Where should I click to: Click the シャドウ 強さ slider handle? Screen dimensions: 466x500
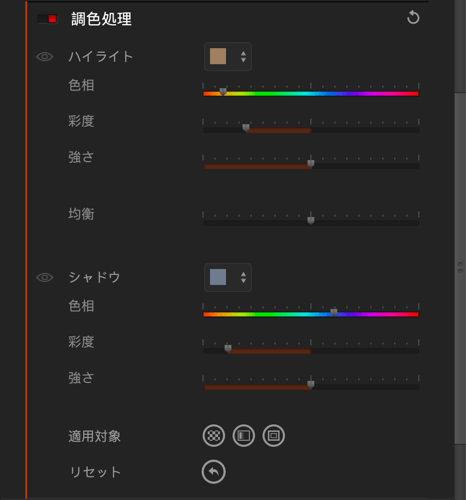point(311,384)
